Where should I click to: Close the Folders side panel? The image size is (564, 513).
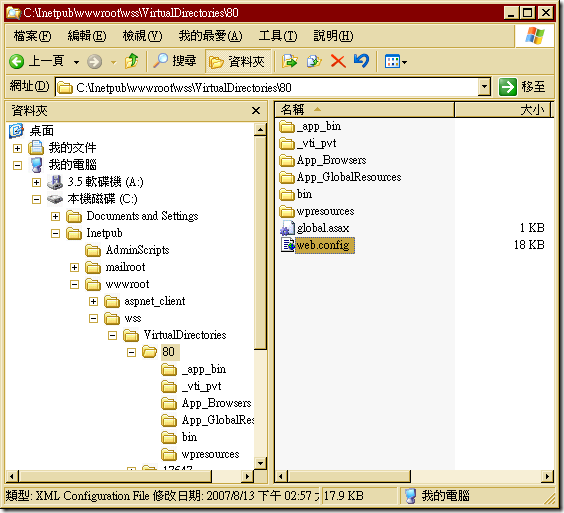(x=256, y=110)
